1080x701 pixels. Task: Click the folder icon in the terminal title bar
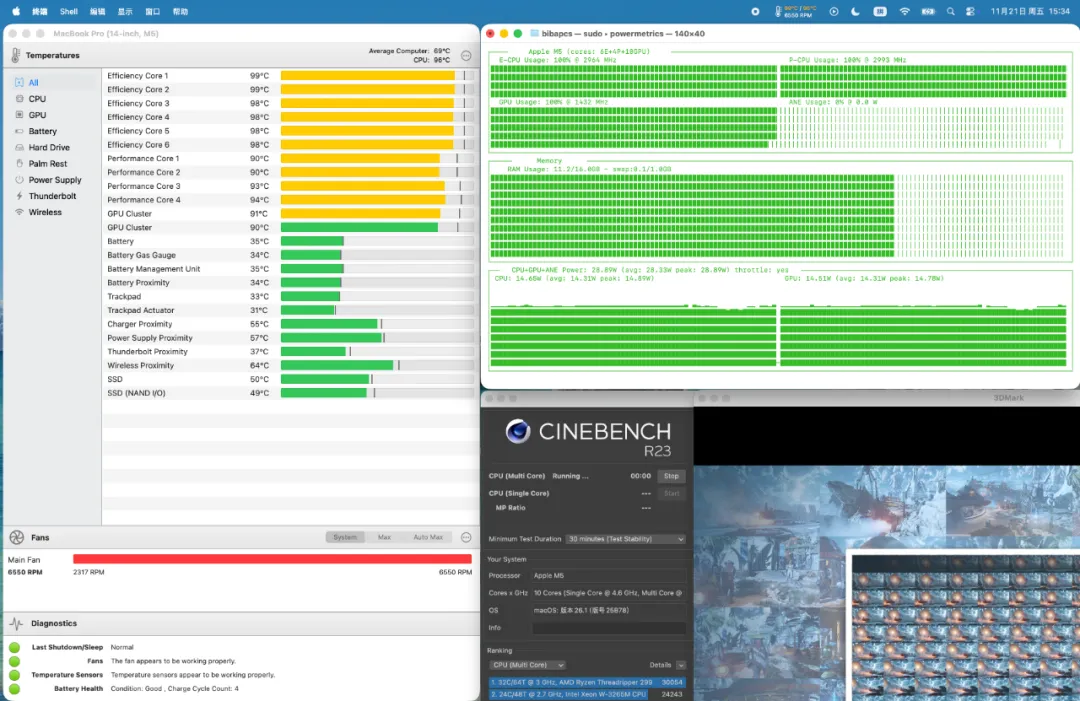[534, 33]
